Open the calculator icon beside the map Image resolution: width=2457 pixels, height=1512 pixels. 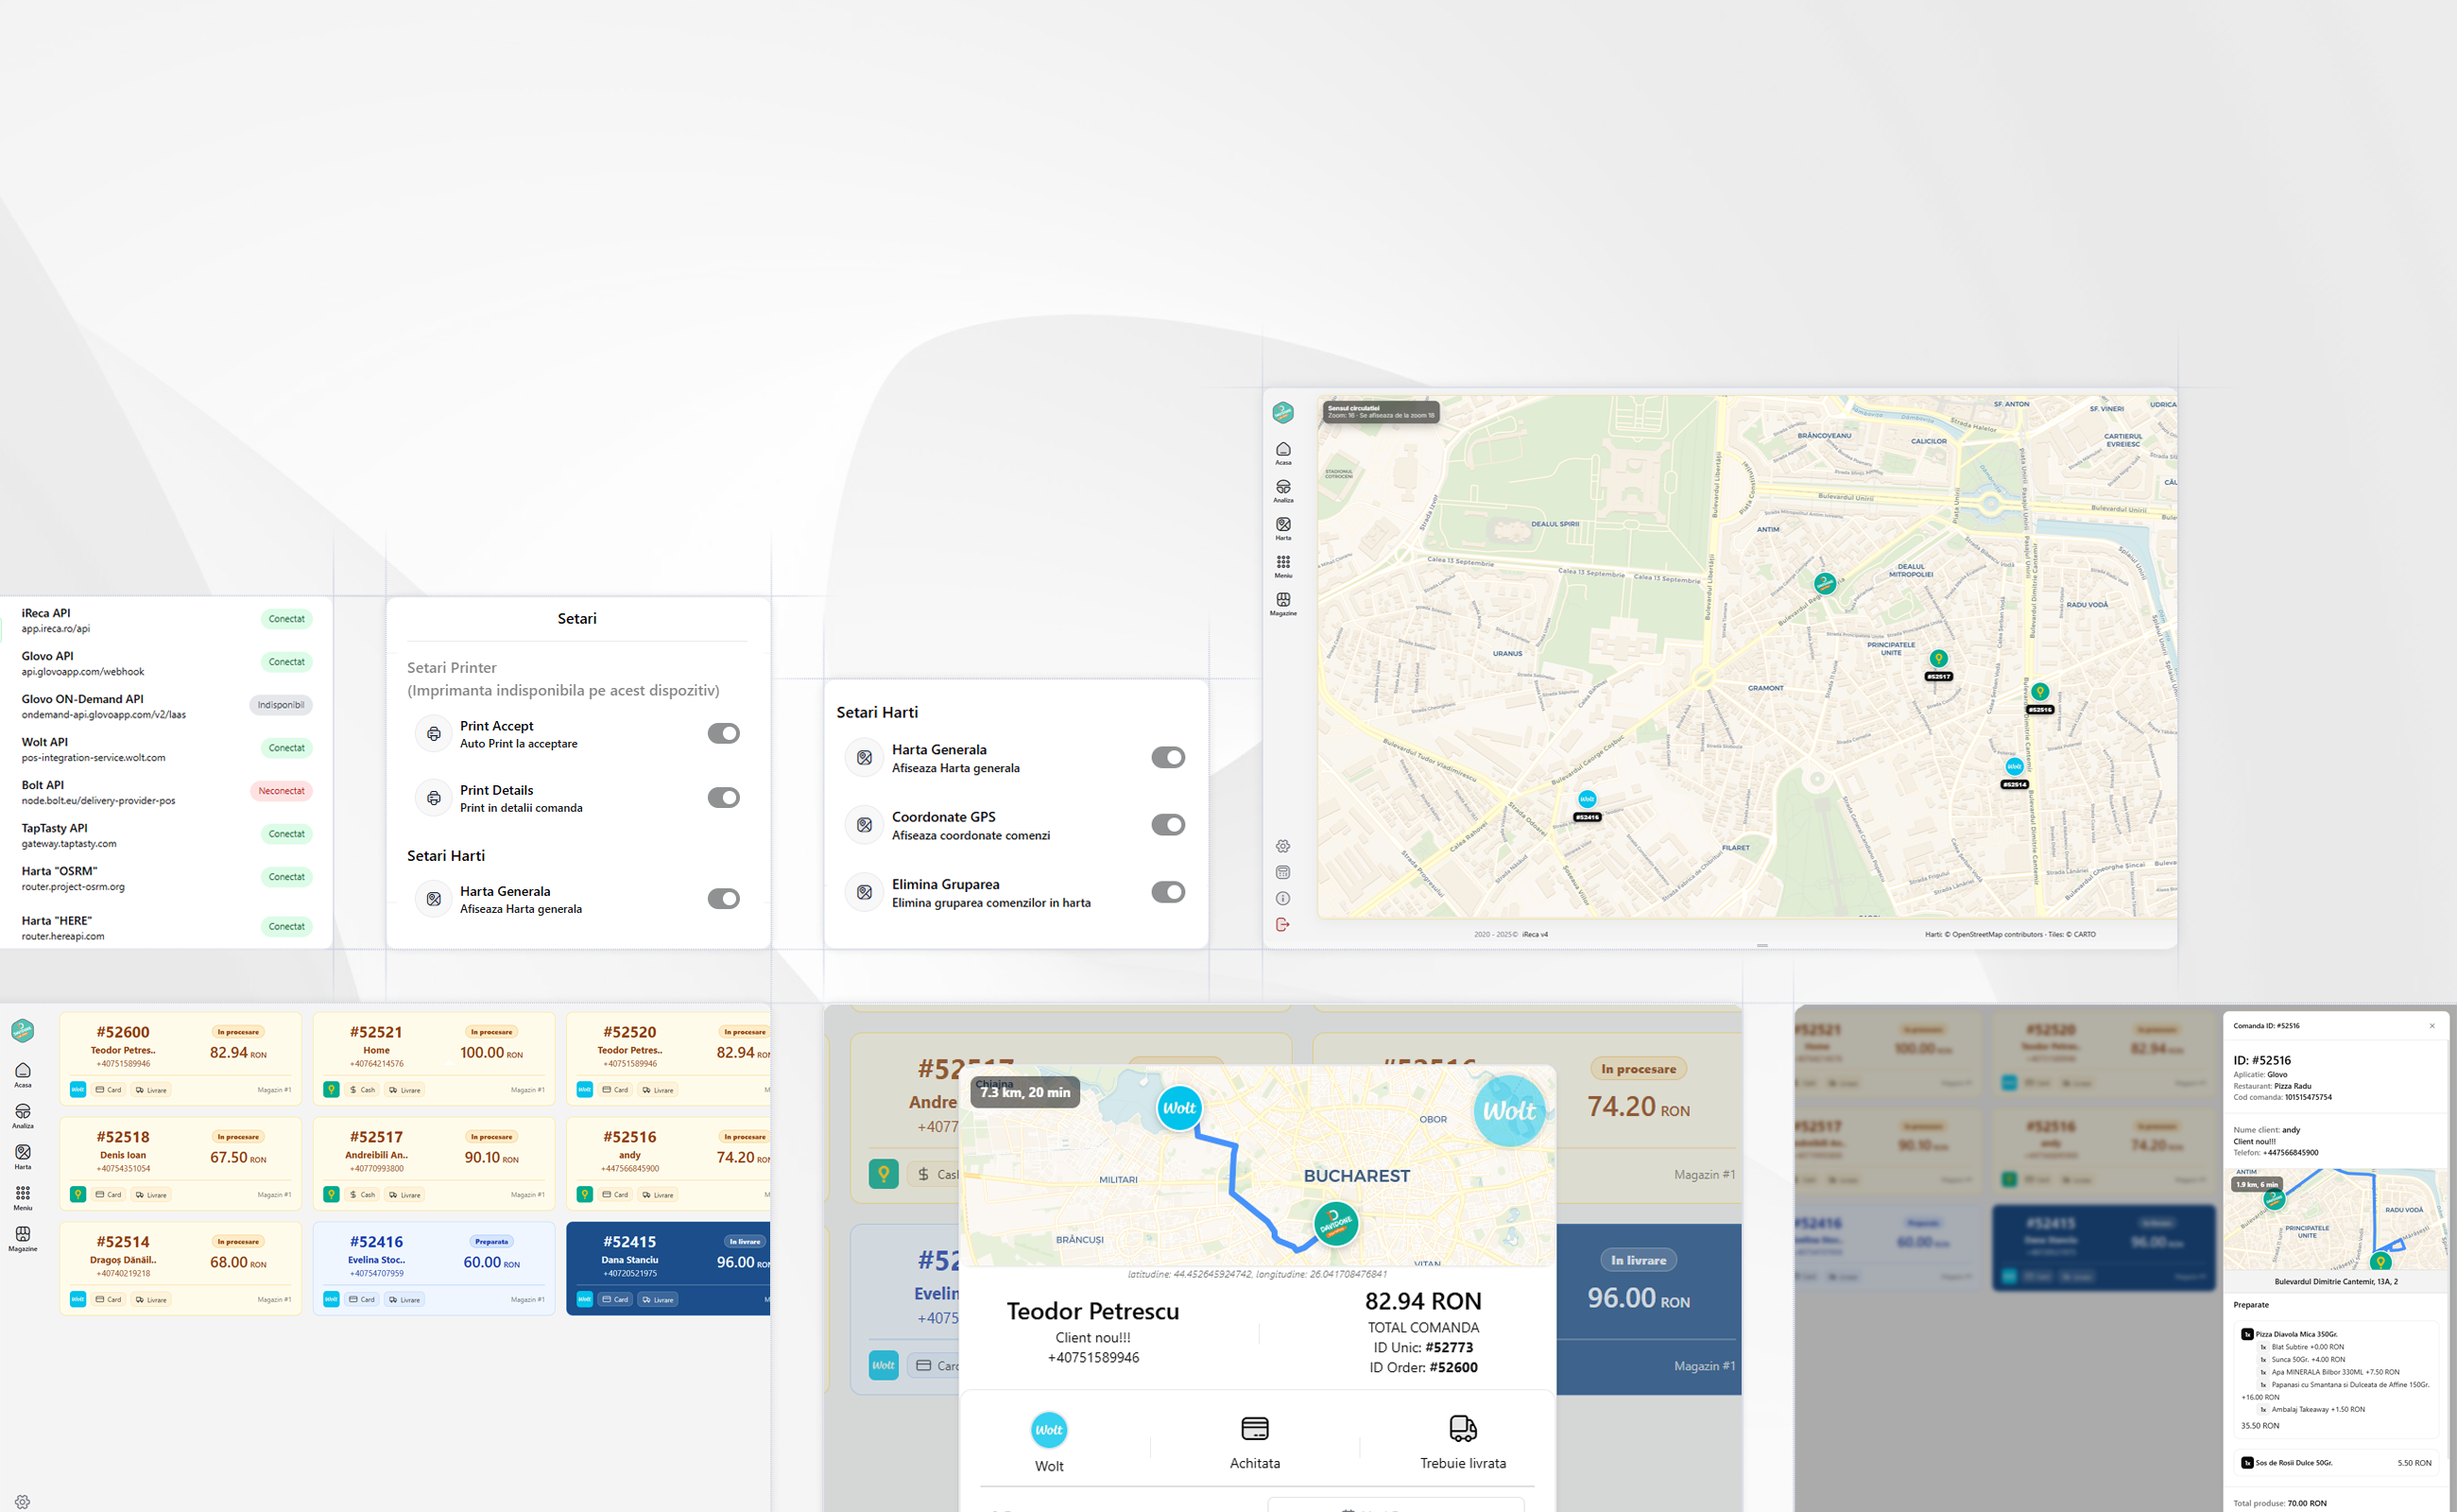(x=1283, y=872)
